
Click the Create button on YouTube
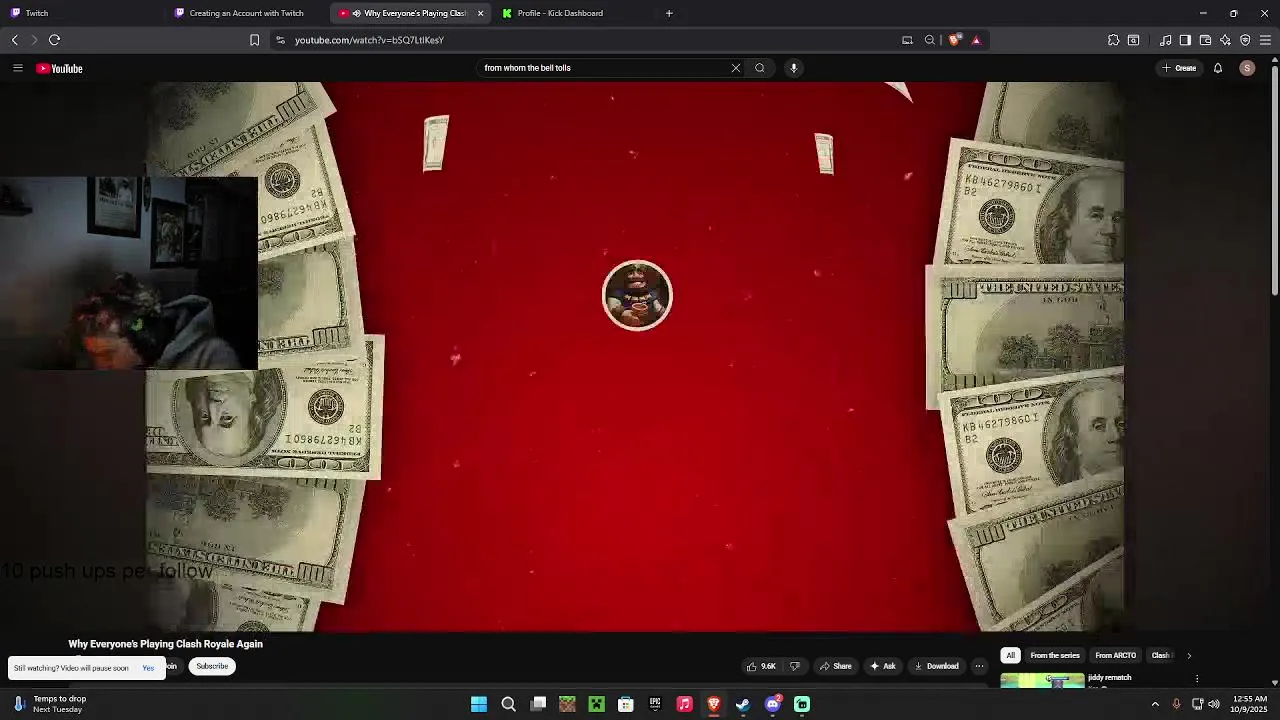coord(1179,68)
